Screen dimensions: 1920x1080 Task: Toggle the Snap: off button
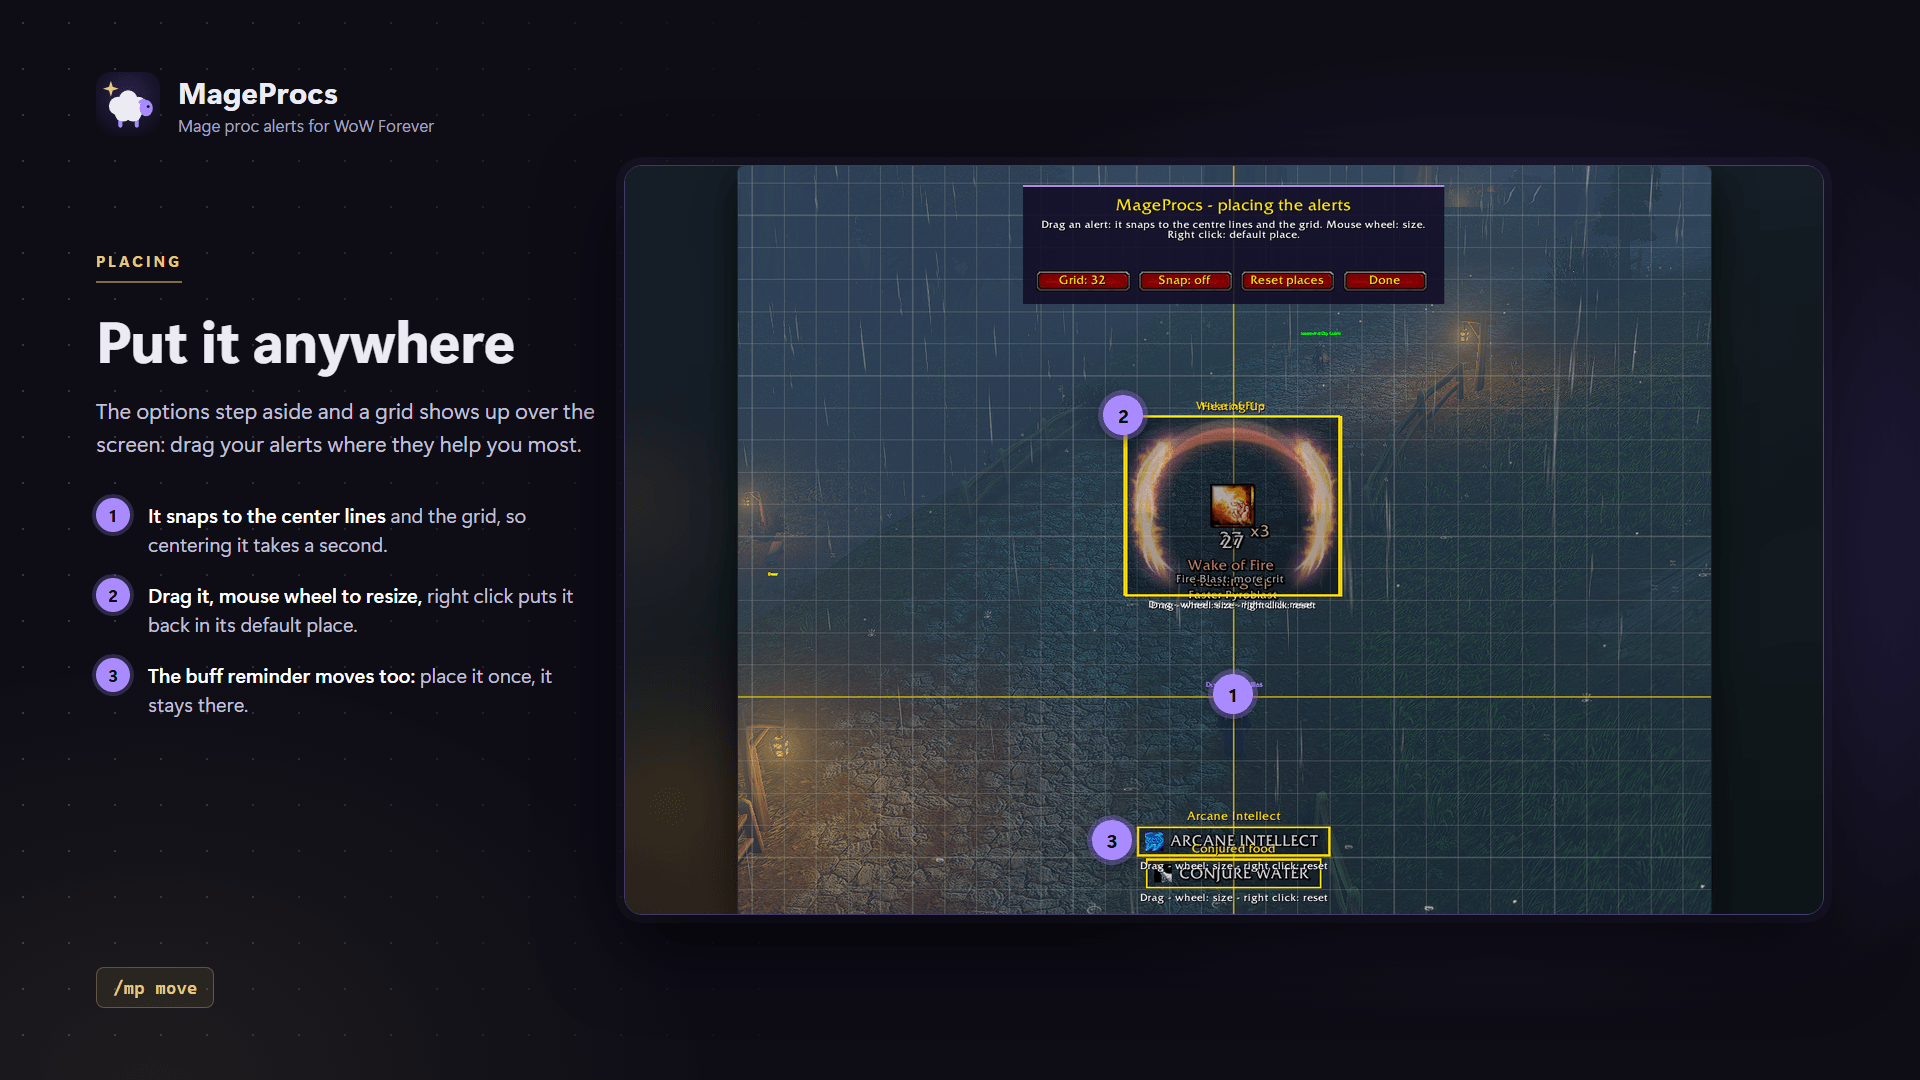point(1184,280)
